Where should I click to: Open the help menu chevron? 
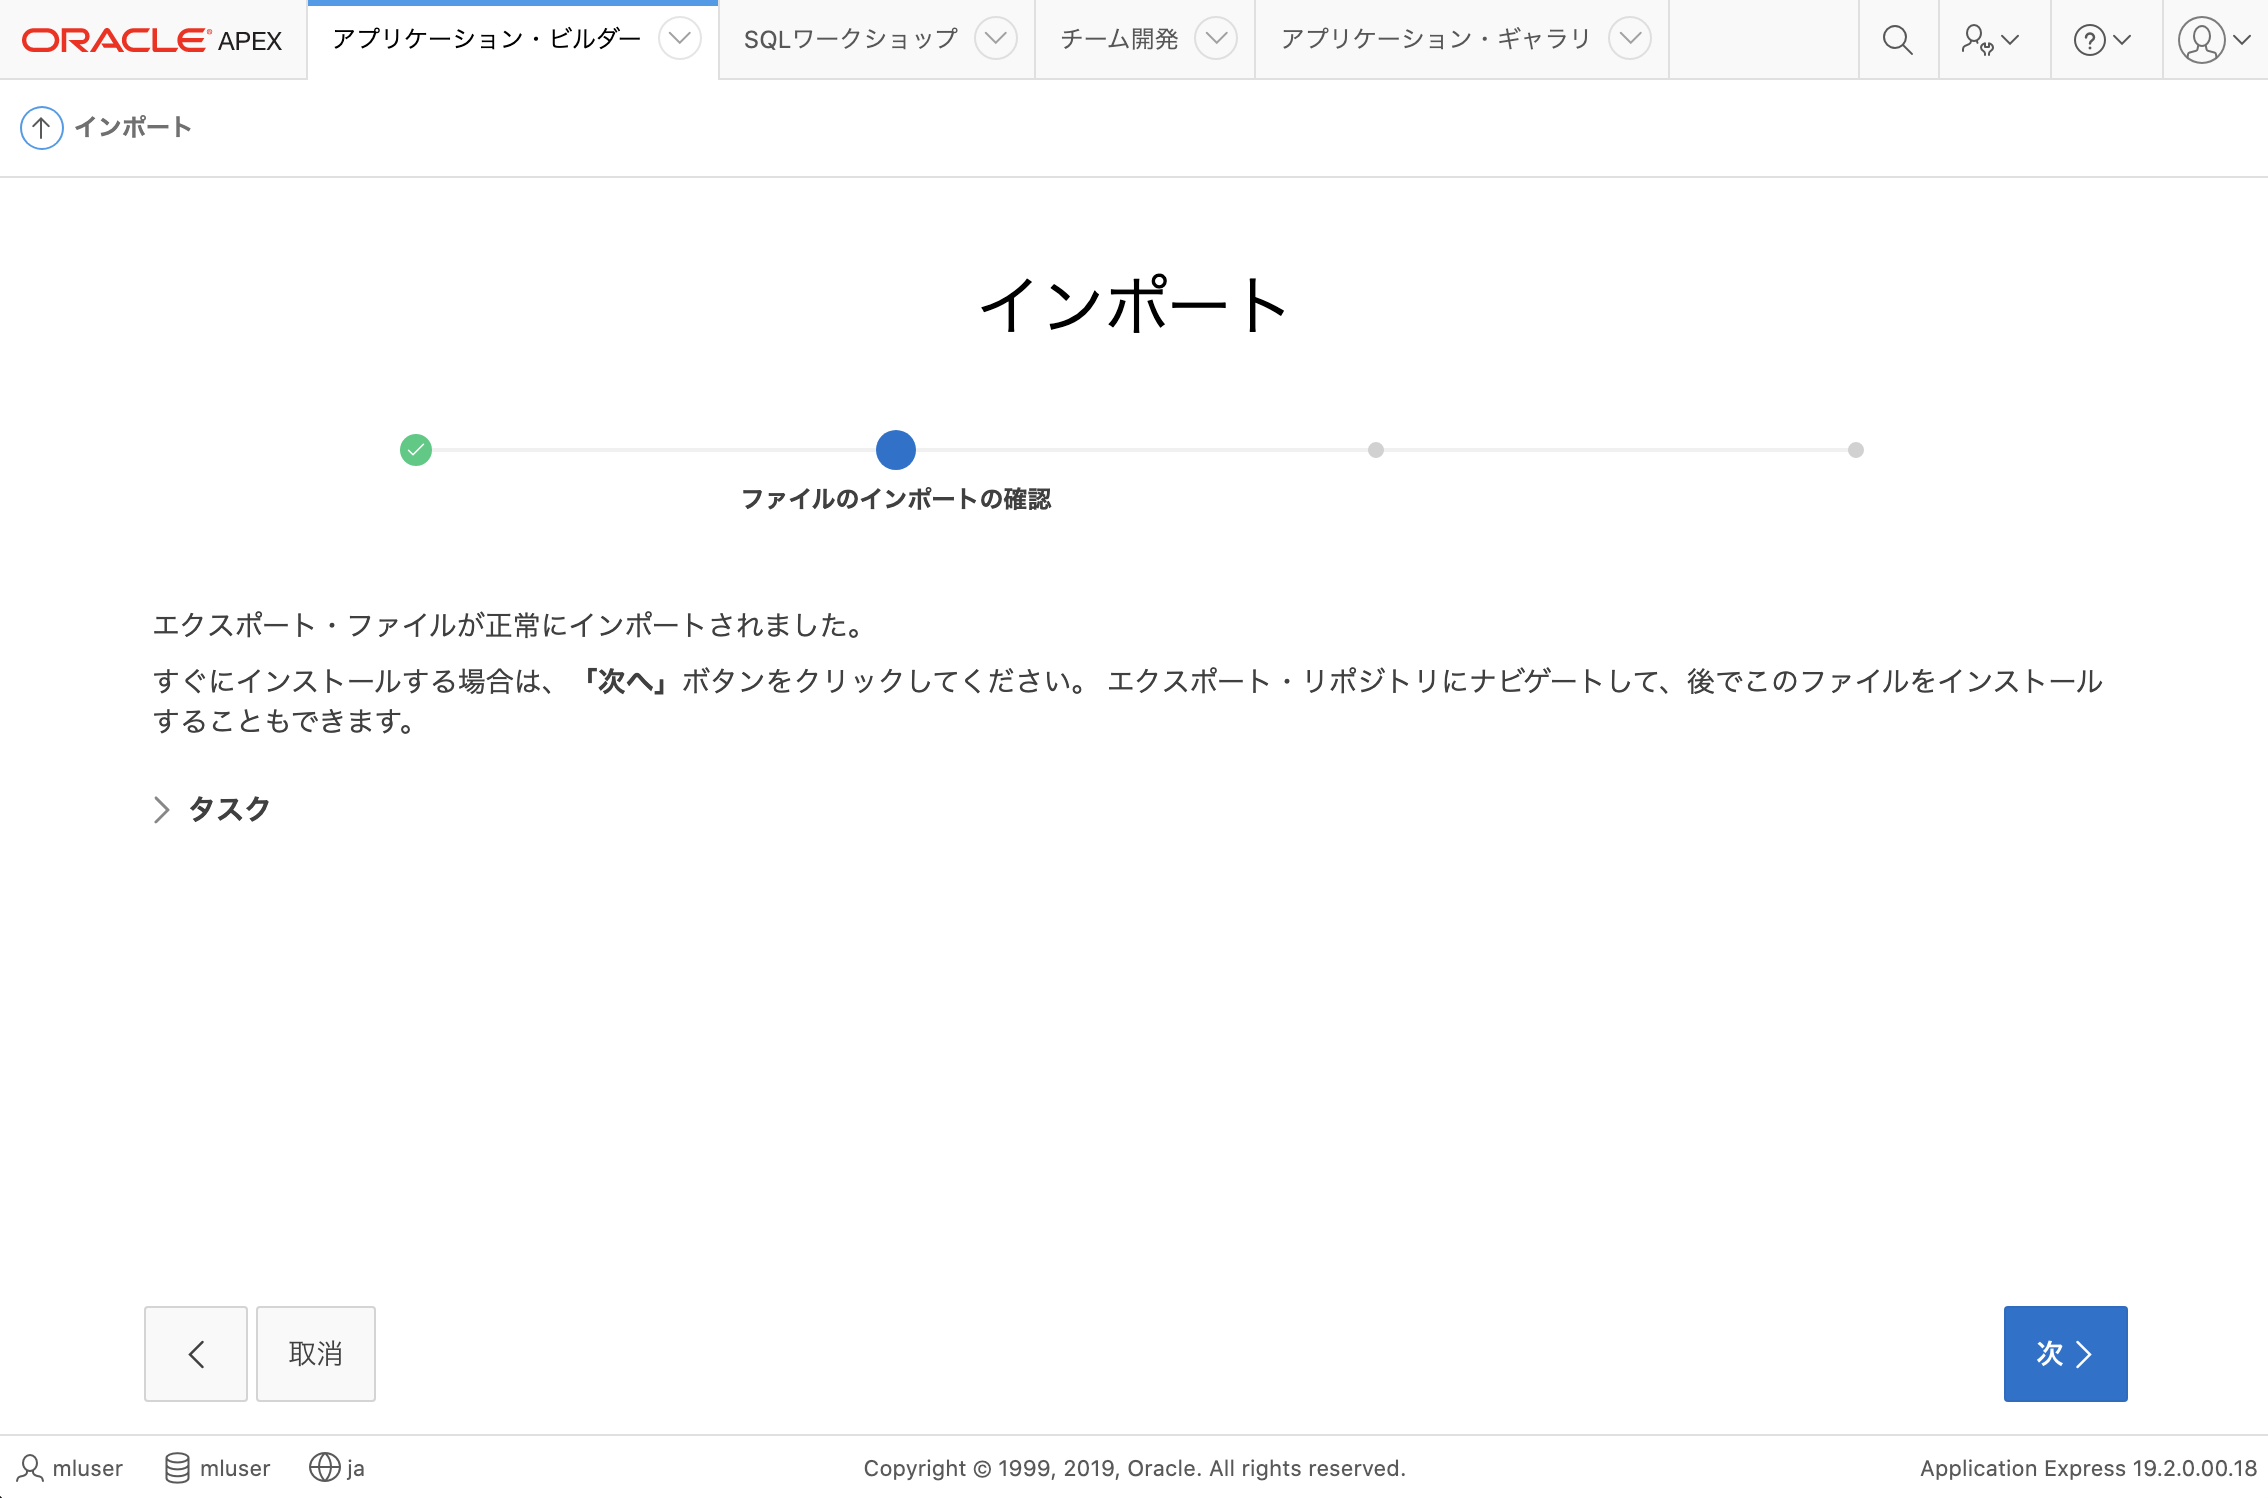pyautogui.click(x=2122, y=40)
